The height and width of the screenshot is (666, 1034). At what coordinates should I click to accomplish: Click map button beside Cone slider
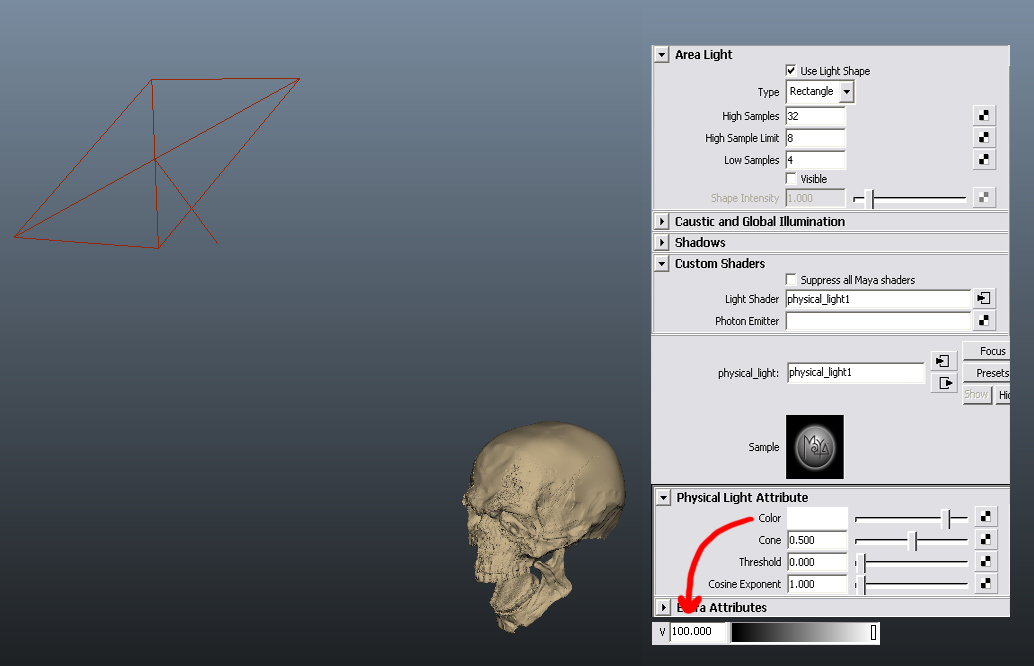click(985, 539)
